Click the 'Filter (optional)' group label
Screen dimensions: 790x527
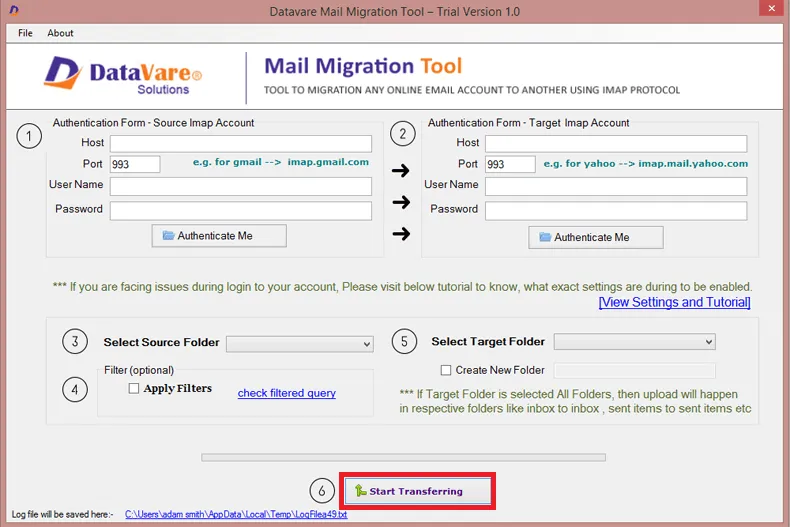click(x=139, y=370)
